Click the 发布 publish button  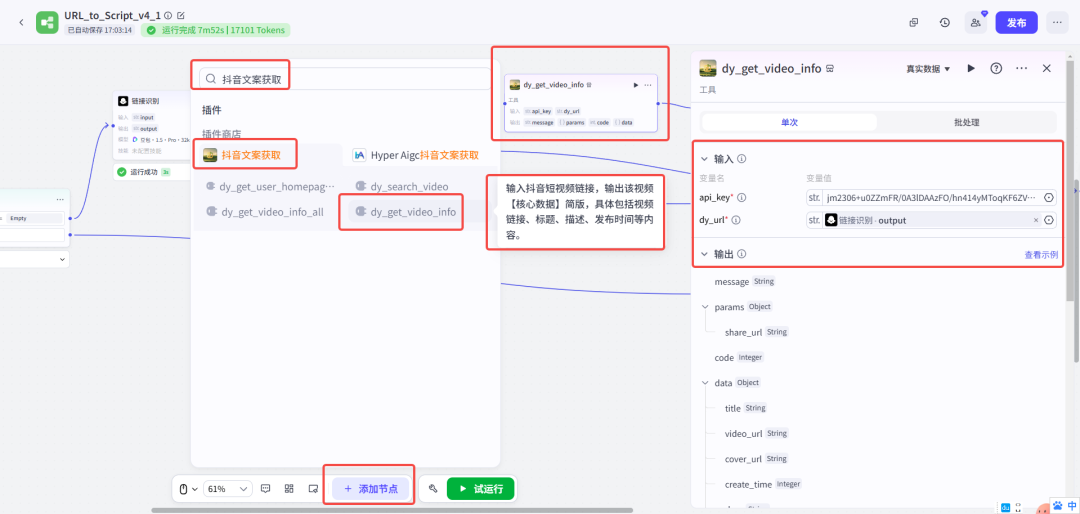[1017, 23]
